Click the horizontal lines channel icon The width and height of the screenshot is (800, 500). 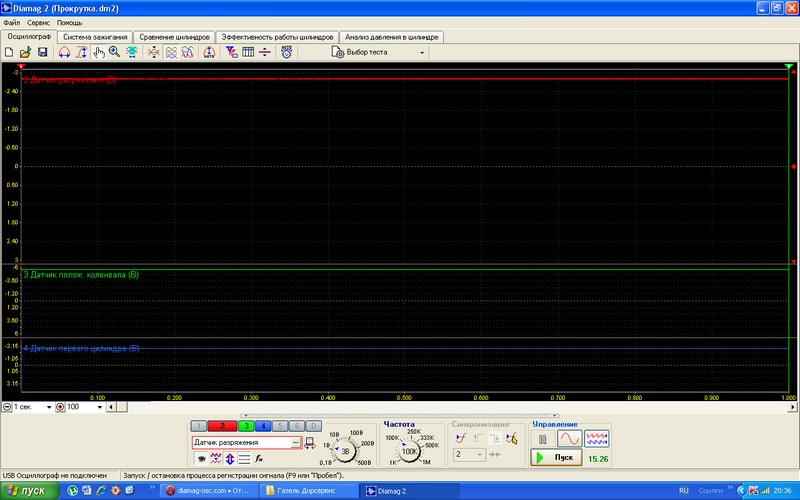(x=244, y=459)
